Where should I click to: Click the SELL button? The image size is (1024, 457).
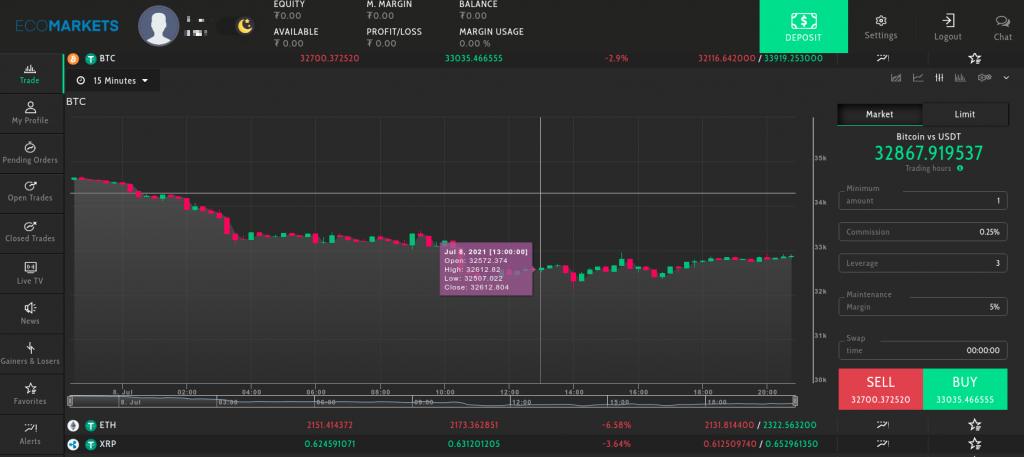pos(880,389)
